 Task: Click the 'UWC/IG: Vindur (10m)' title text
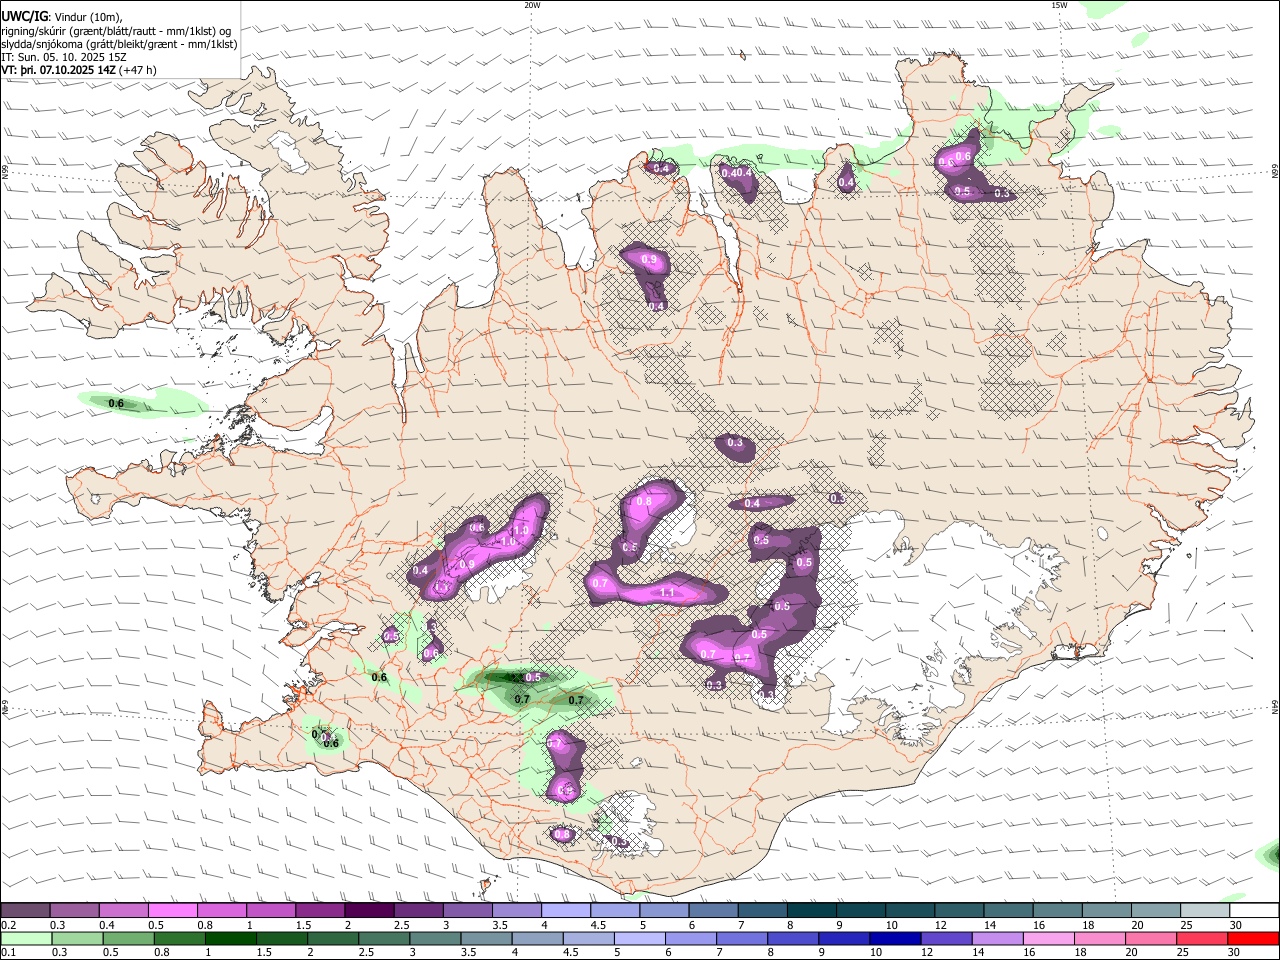click(62, 15)
